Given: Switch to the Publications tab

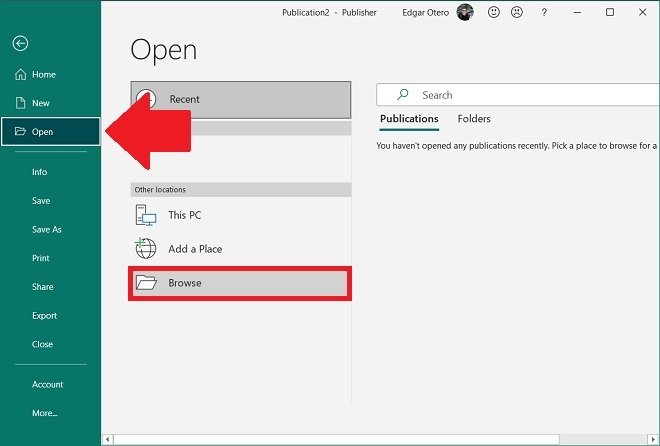Looking at the screenshot, I should tap(409, 119).
